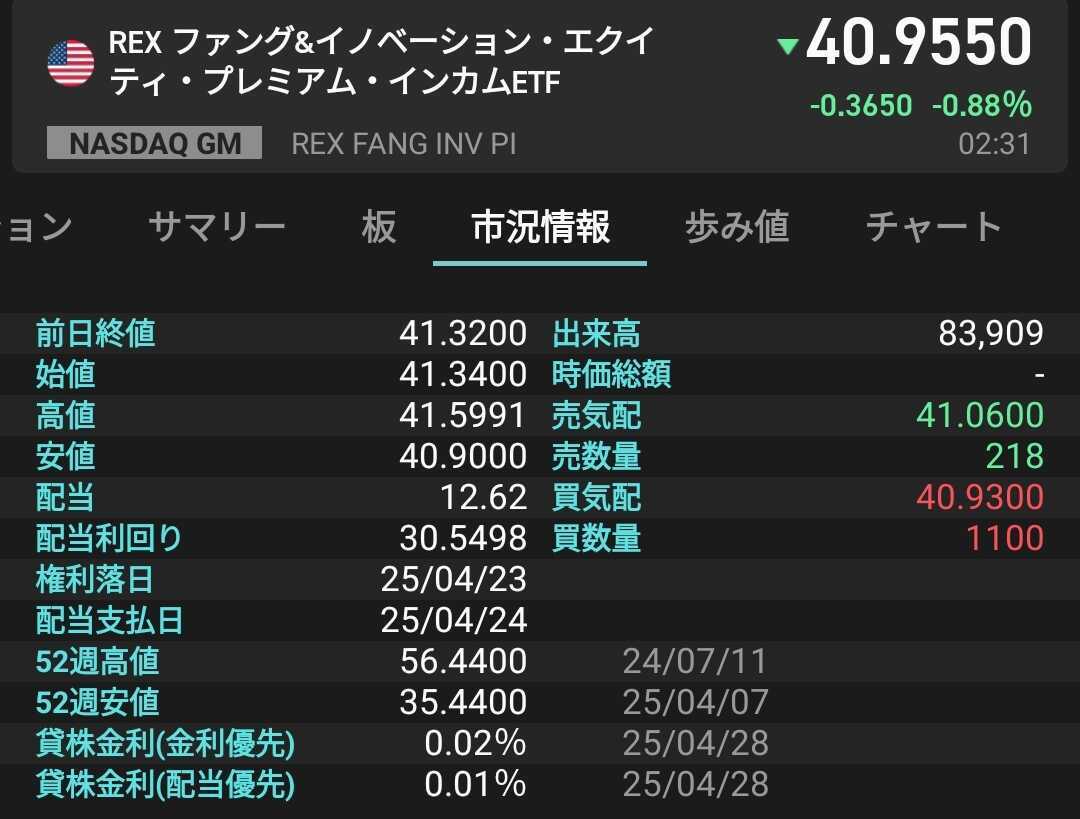Switch to the 板 tab

click(379, 227)
